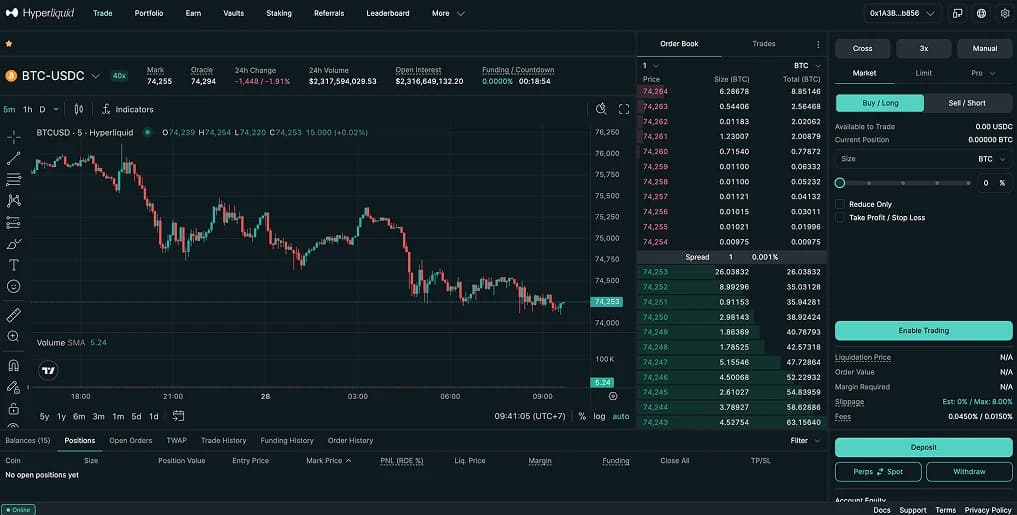Screen dimensions: 1017x515
Task: Click the size percentage input field
Action: pos(994,183)
